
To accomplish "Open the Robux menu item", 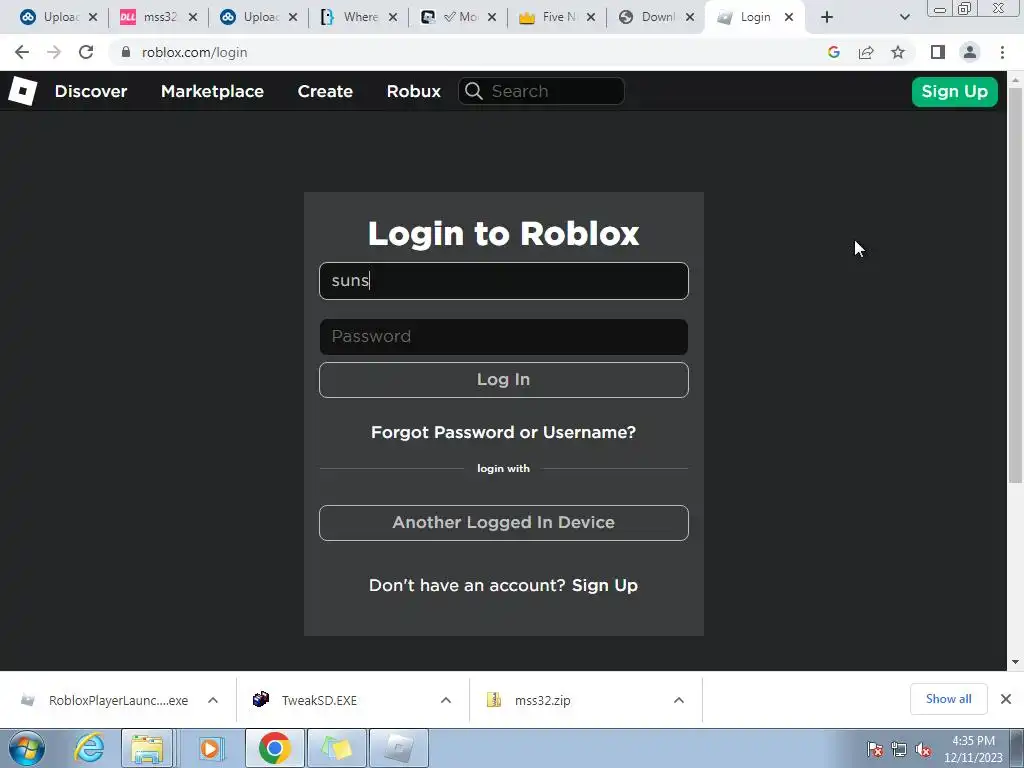I will pyautogui.click(x=413, y=91).
